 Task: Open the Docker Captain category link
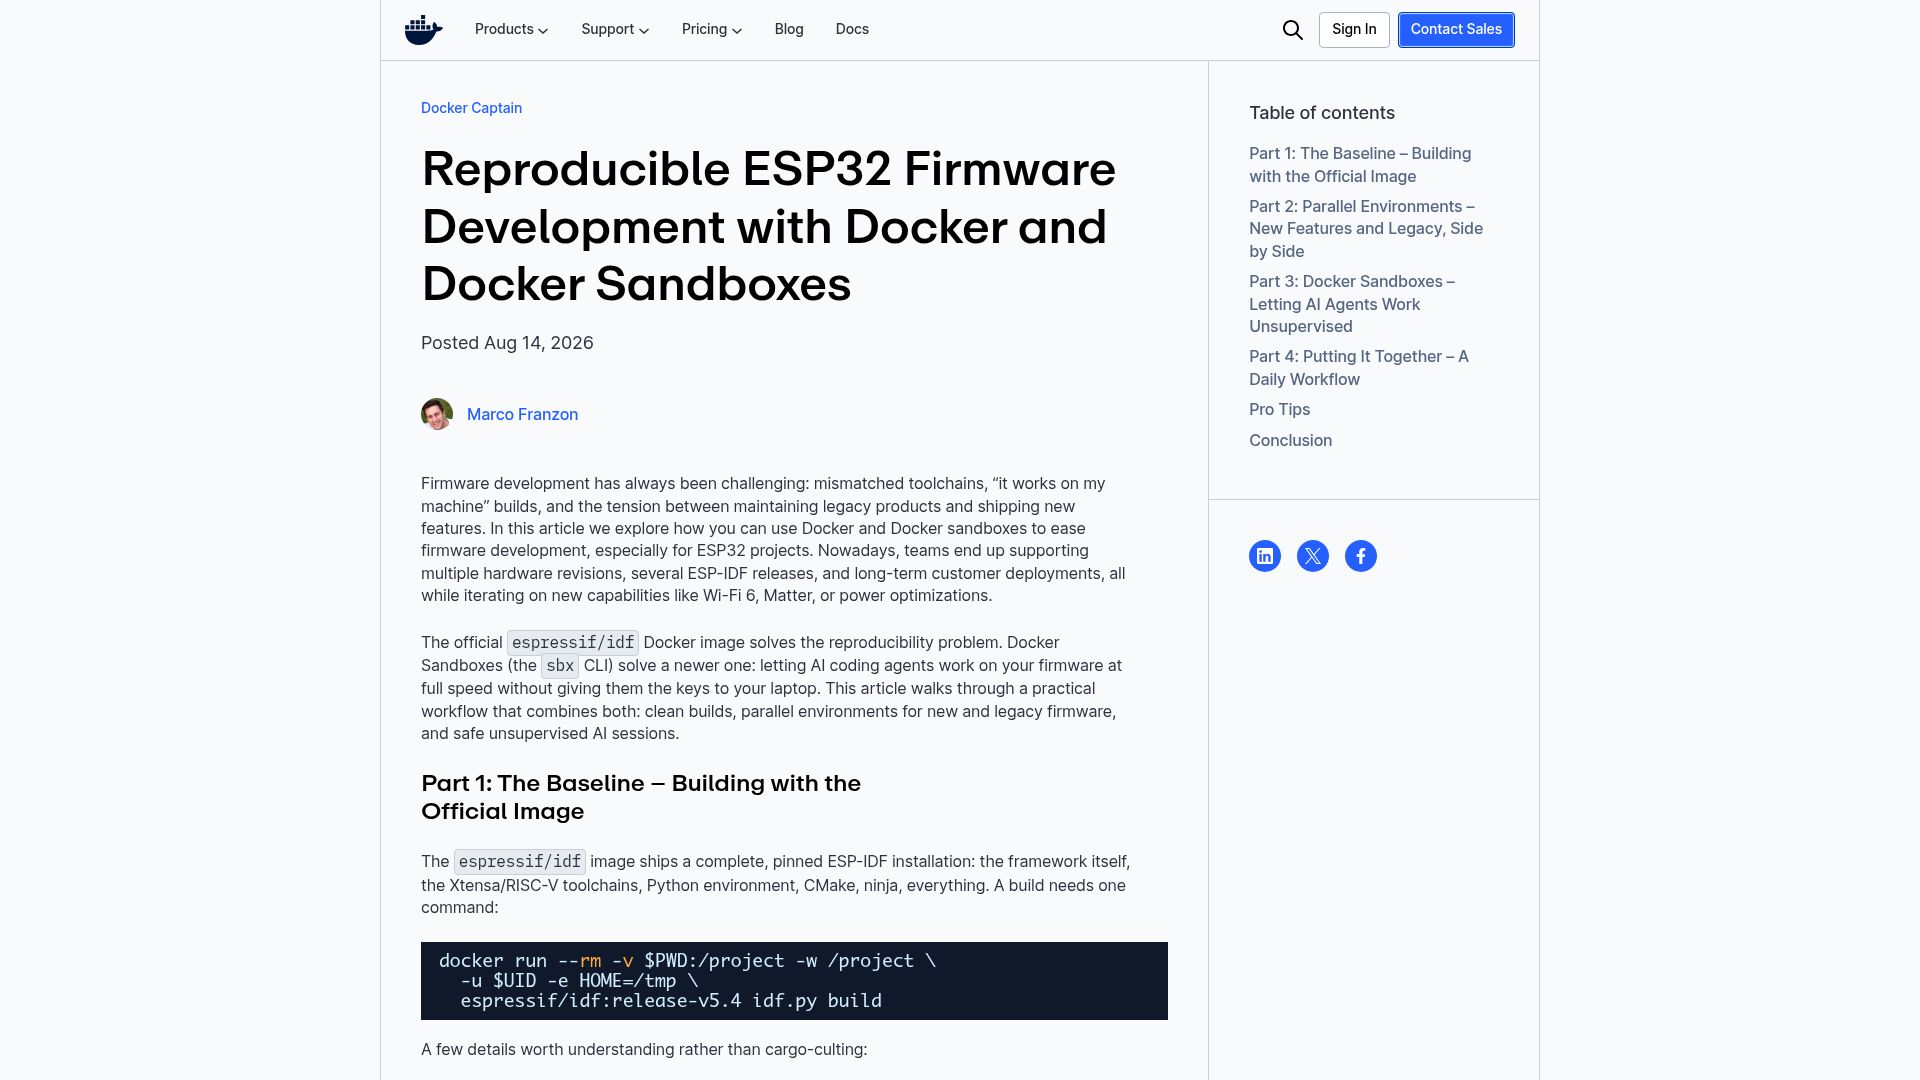(x=471, y=108)
